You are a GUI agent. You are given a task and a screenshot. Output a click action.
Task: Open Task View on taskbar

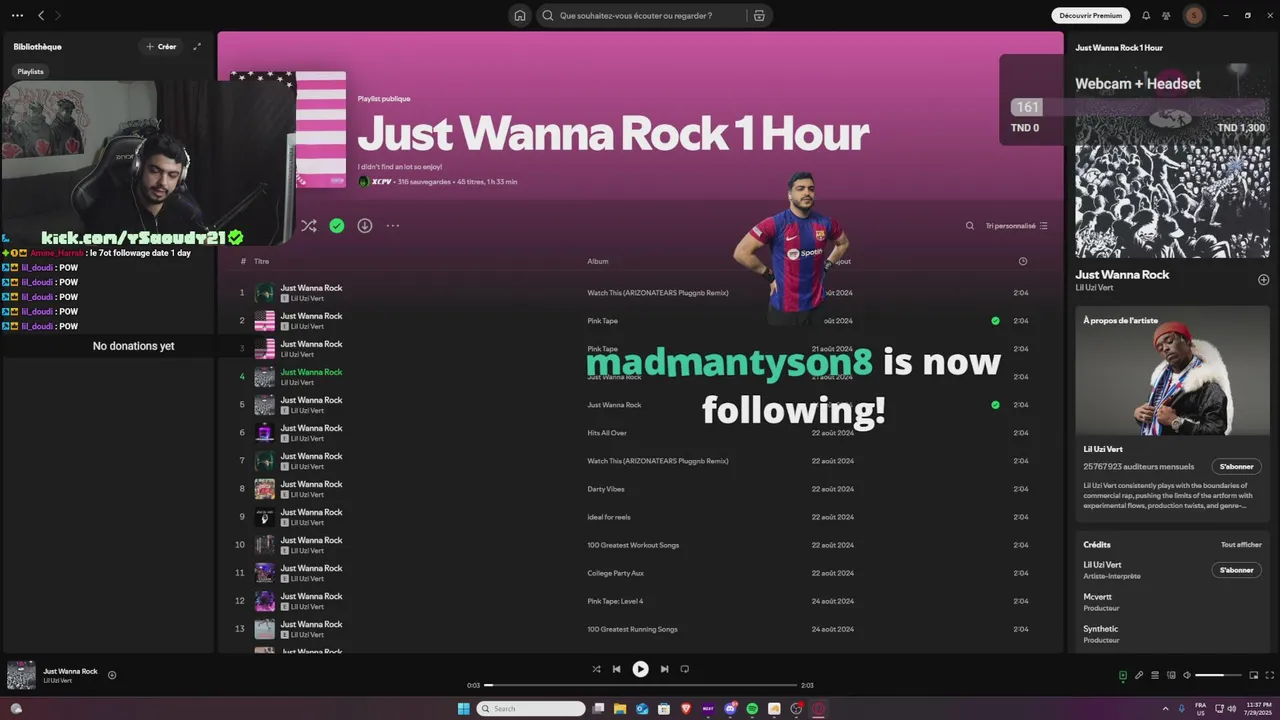click(x=598, y=708)
